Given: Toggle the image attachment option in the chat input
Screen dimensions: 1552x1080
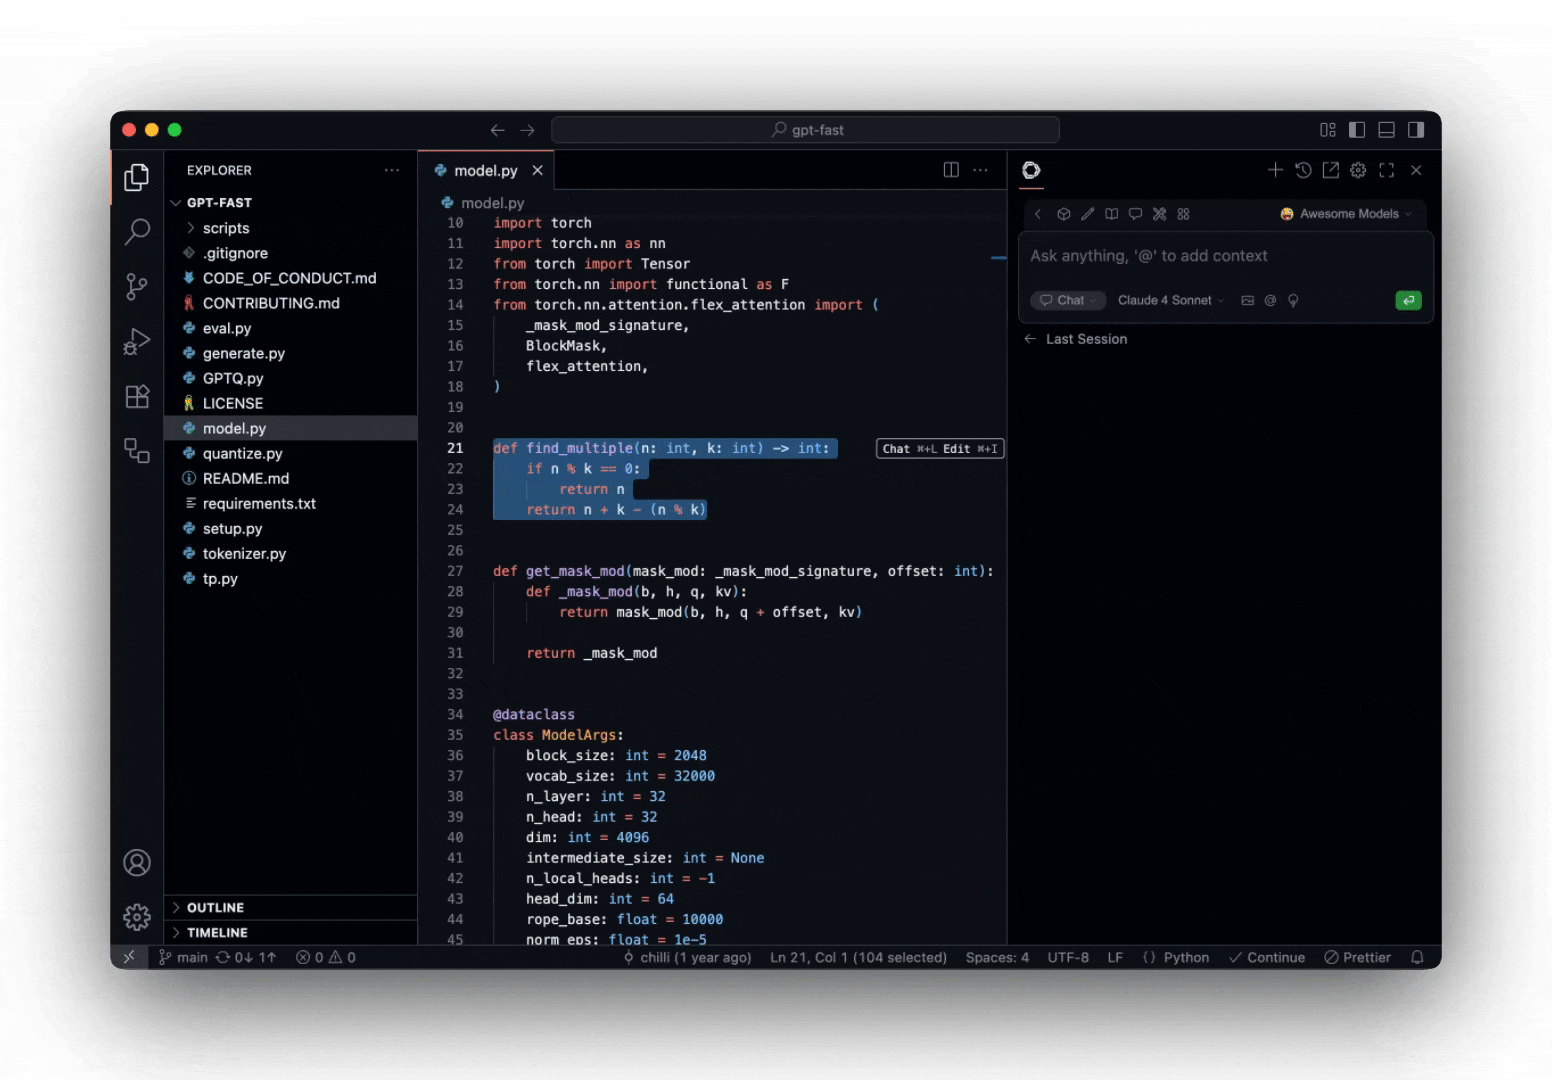Looking at the screenshot, I should click(x=1246, y=300).
